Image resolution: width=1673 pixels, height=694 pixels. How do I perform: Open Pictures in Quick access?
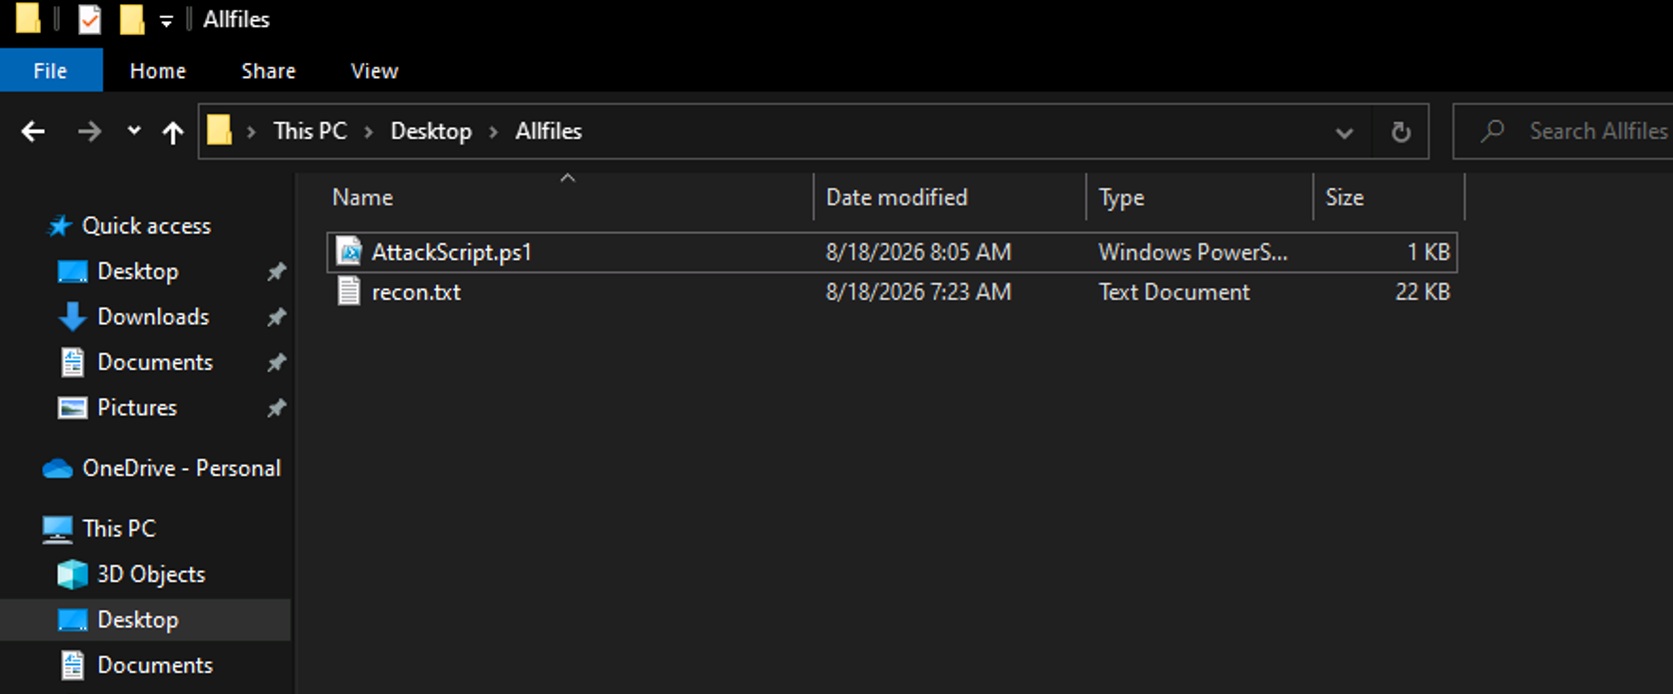(x=137, y=408)
